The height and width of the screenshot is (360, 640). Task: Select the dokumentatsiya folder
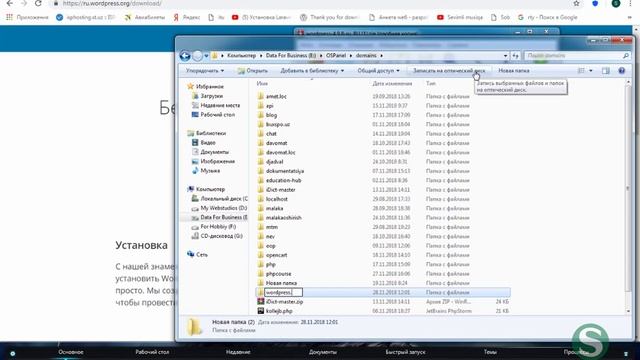pyautogui.click(x=285, y=171)
